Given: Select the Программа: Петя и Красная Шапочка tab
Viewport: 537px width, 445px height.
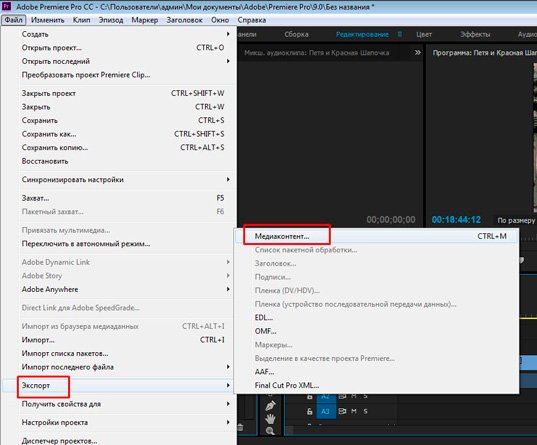Looking at the screenshot, I should coord(484,53).
